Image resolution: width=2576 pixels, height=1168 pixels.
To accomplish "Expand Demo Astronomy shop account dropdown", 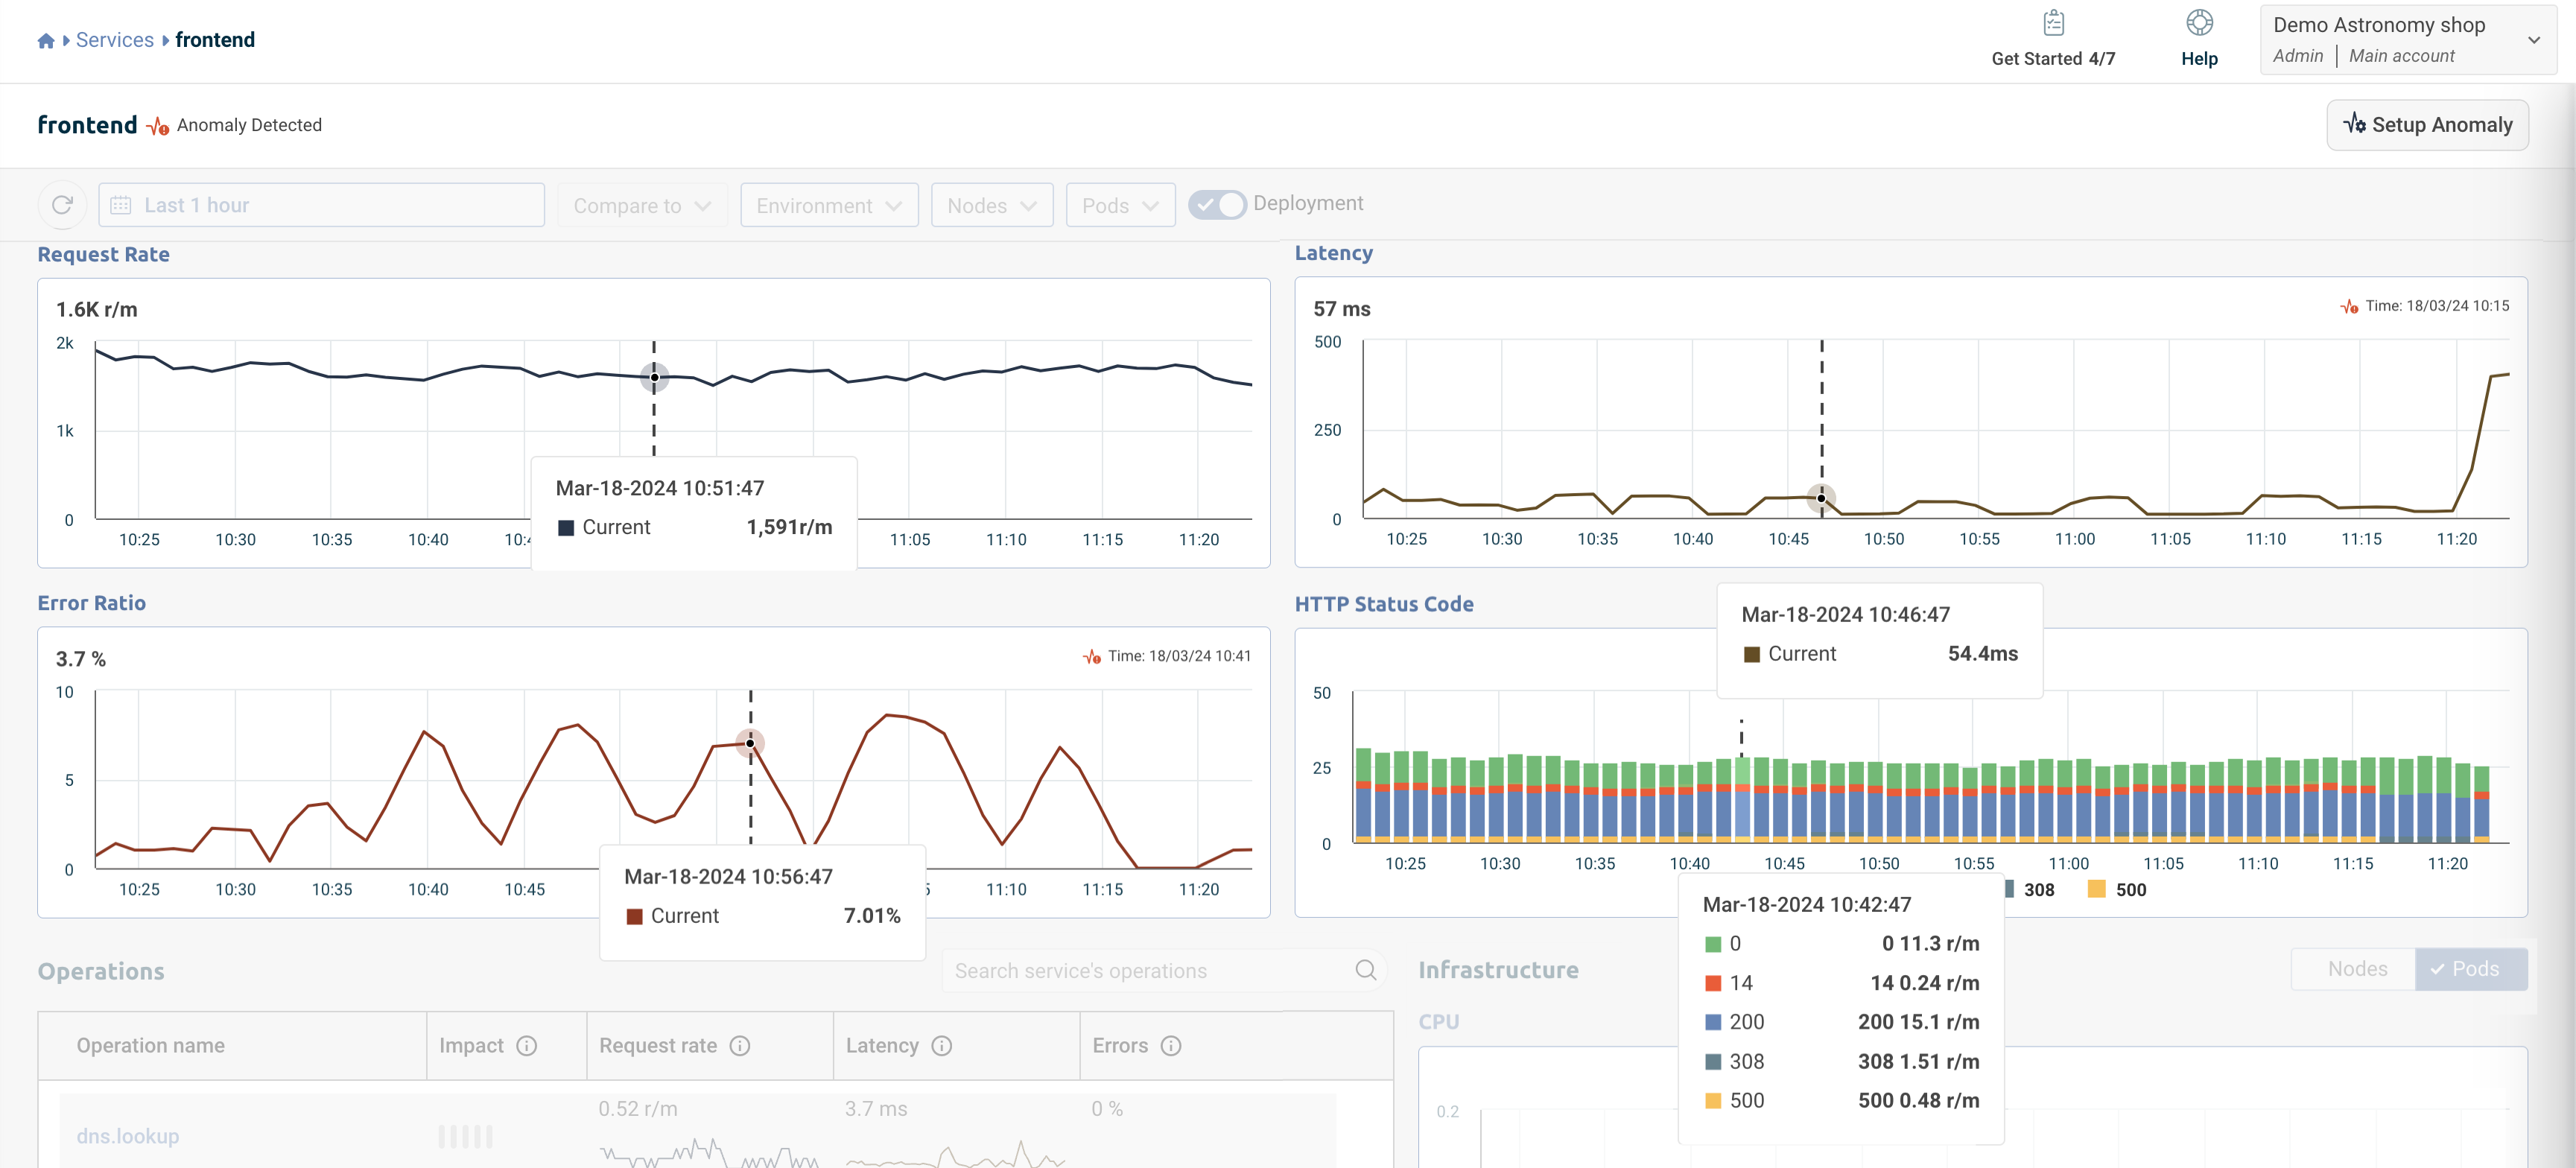I will pos(2407,39).
